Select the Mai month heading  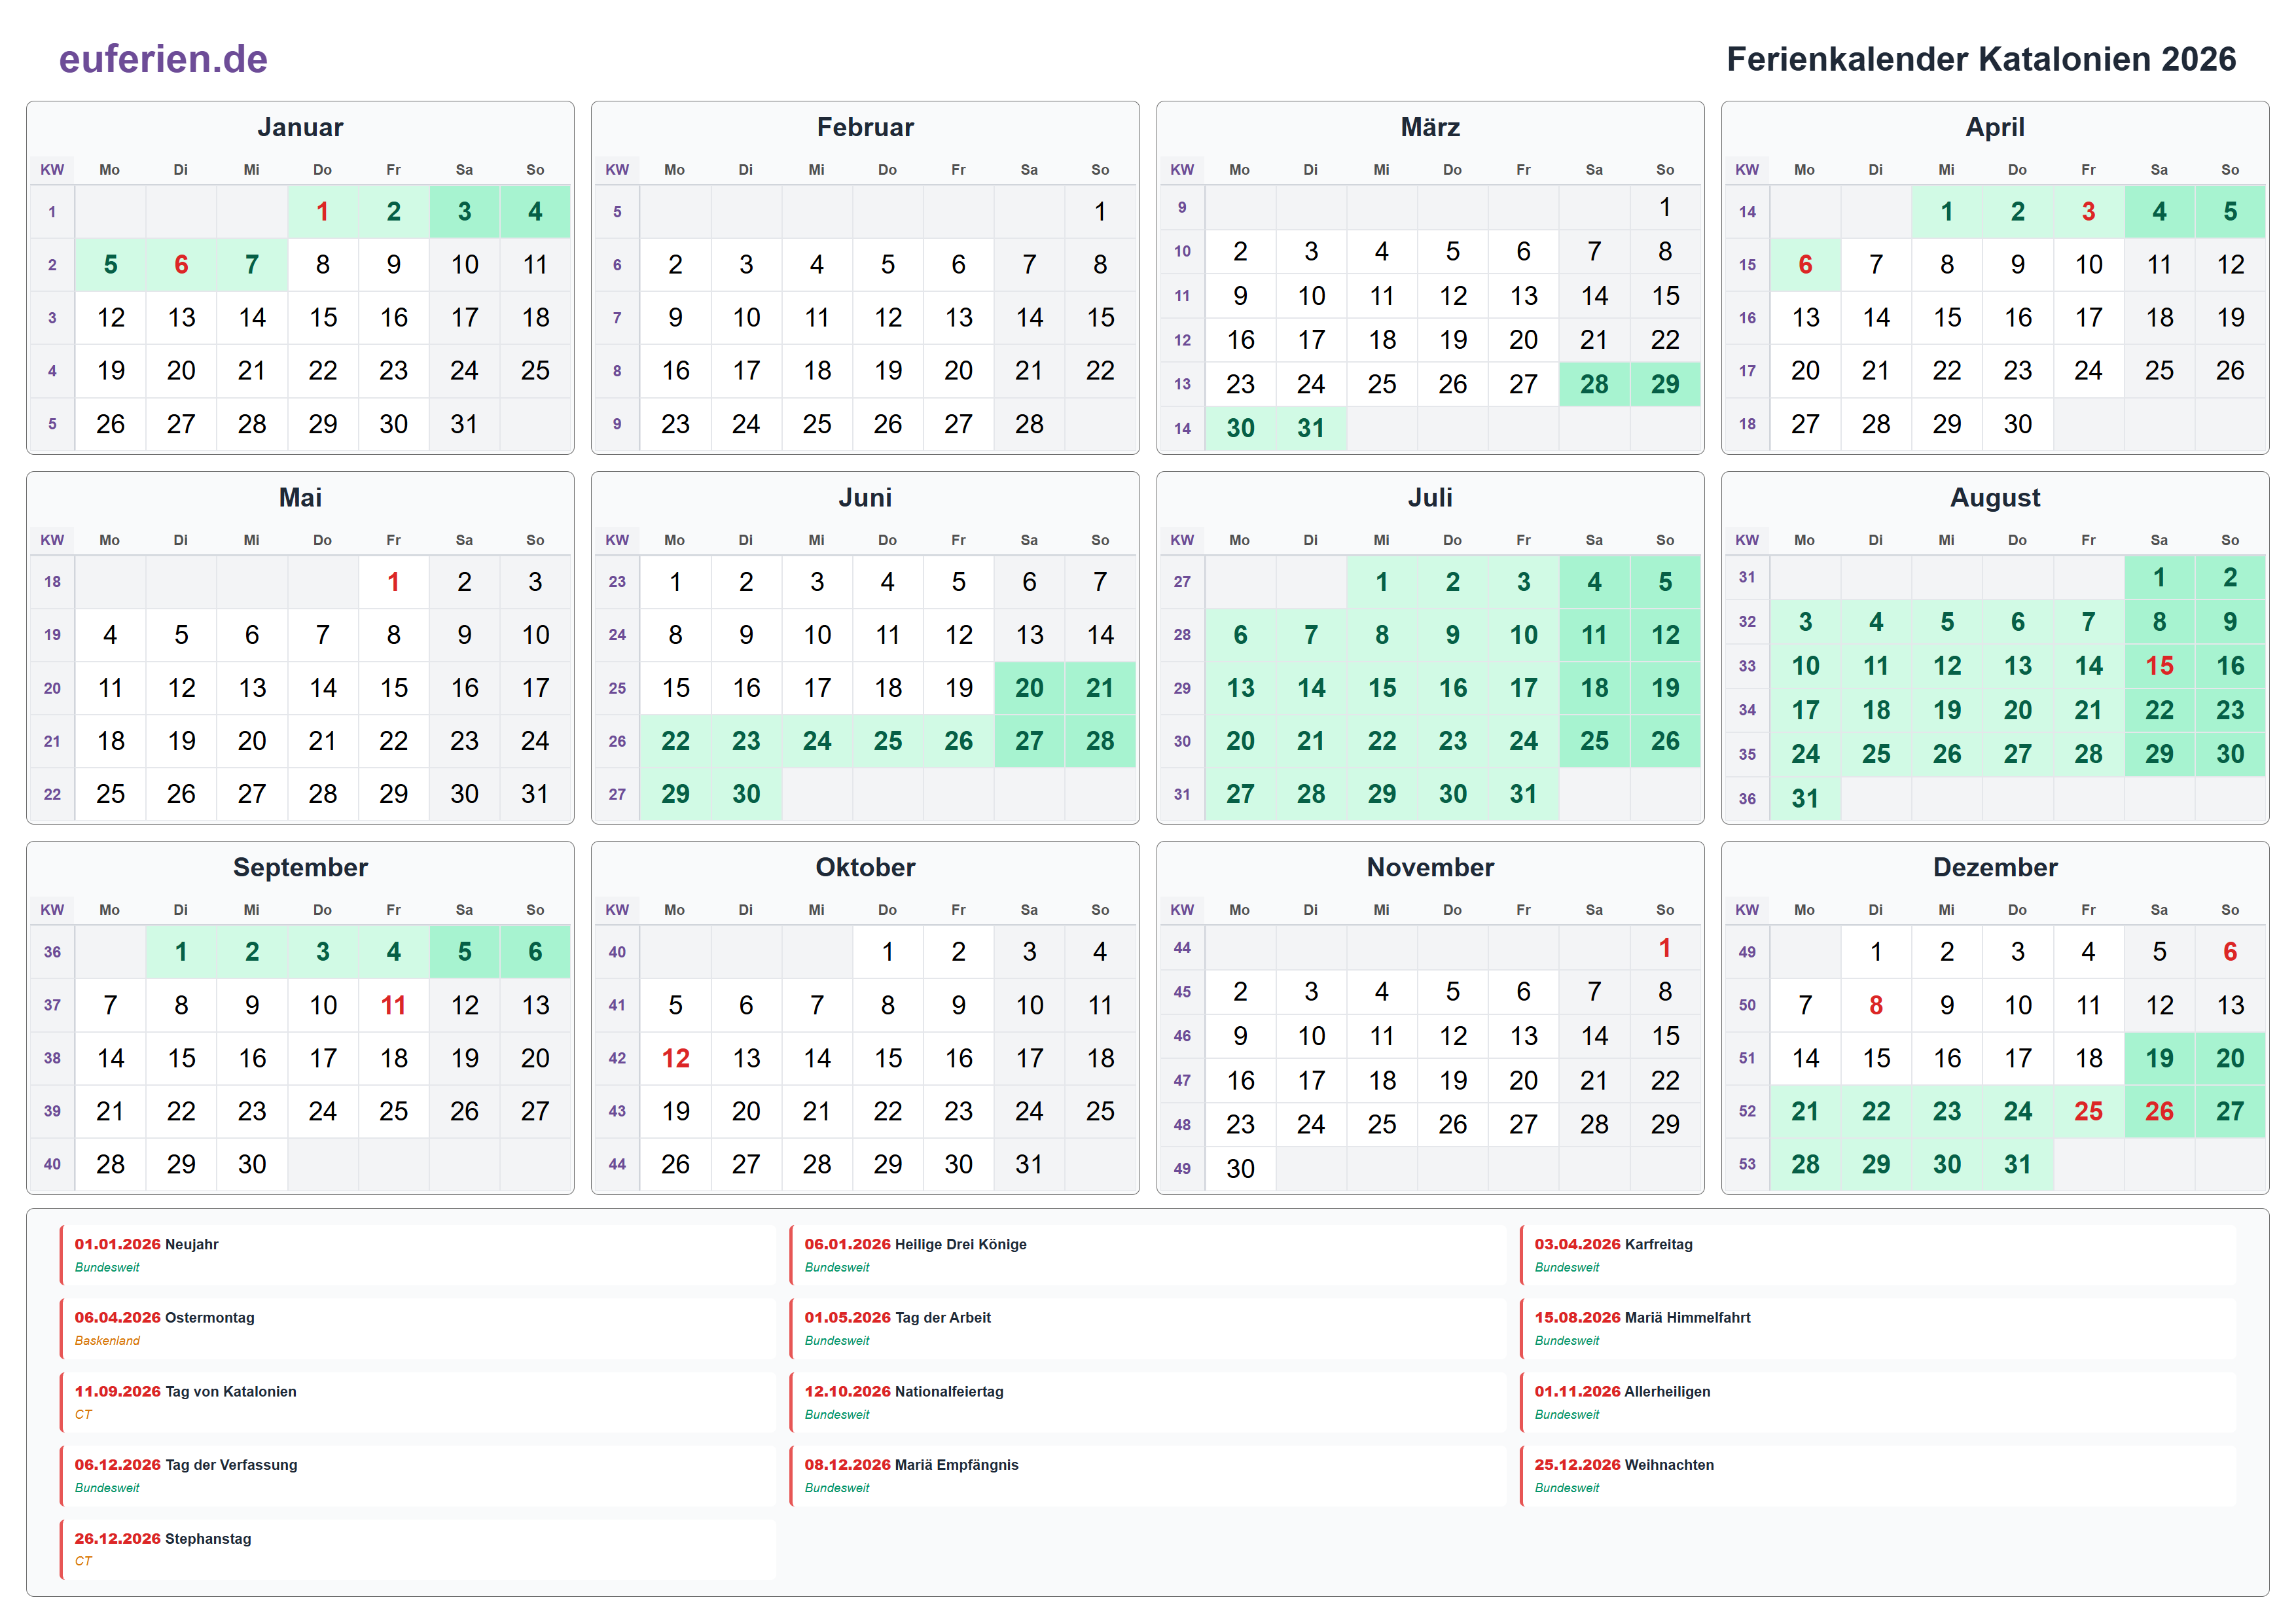tap(300, 497)
